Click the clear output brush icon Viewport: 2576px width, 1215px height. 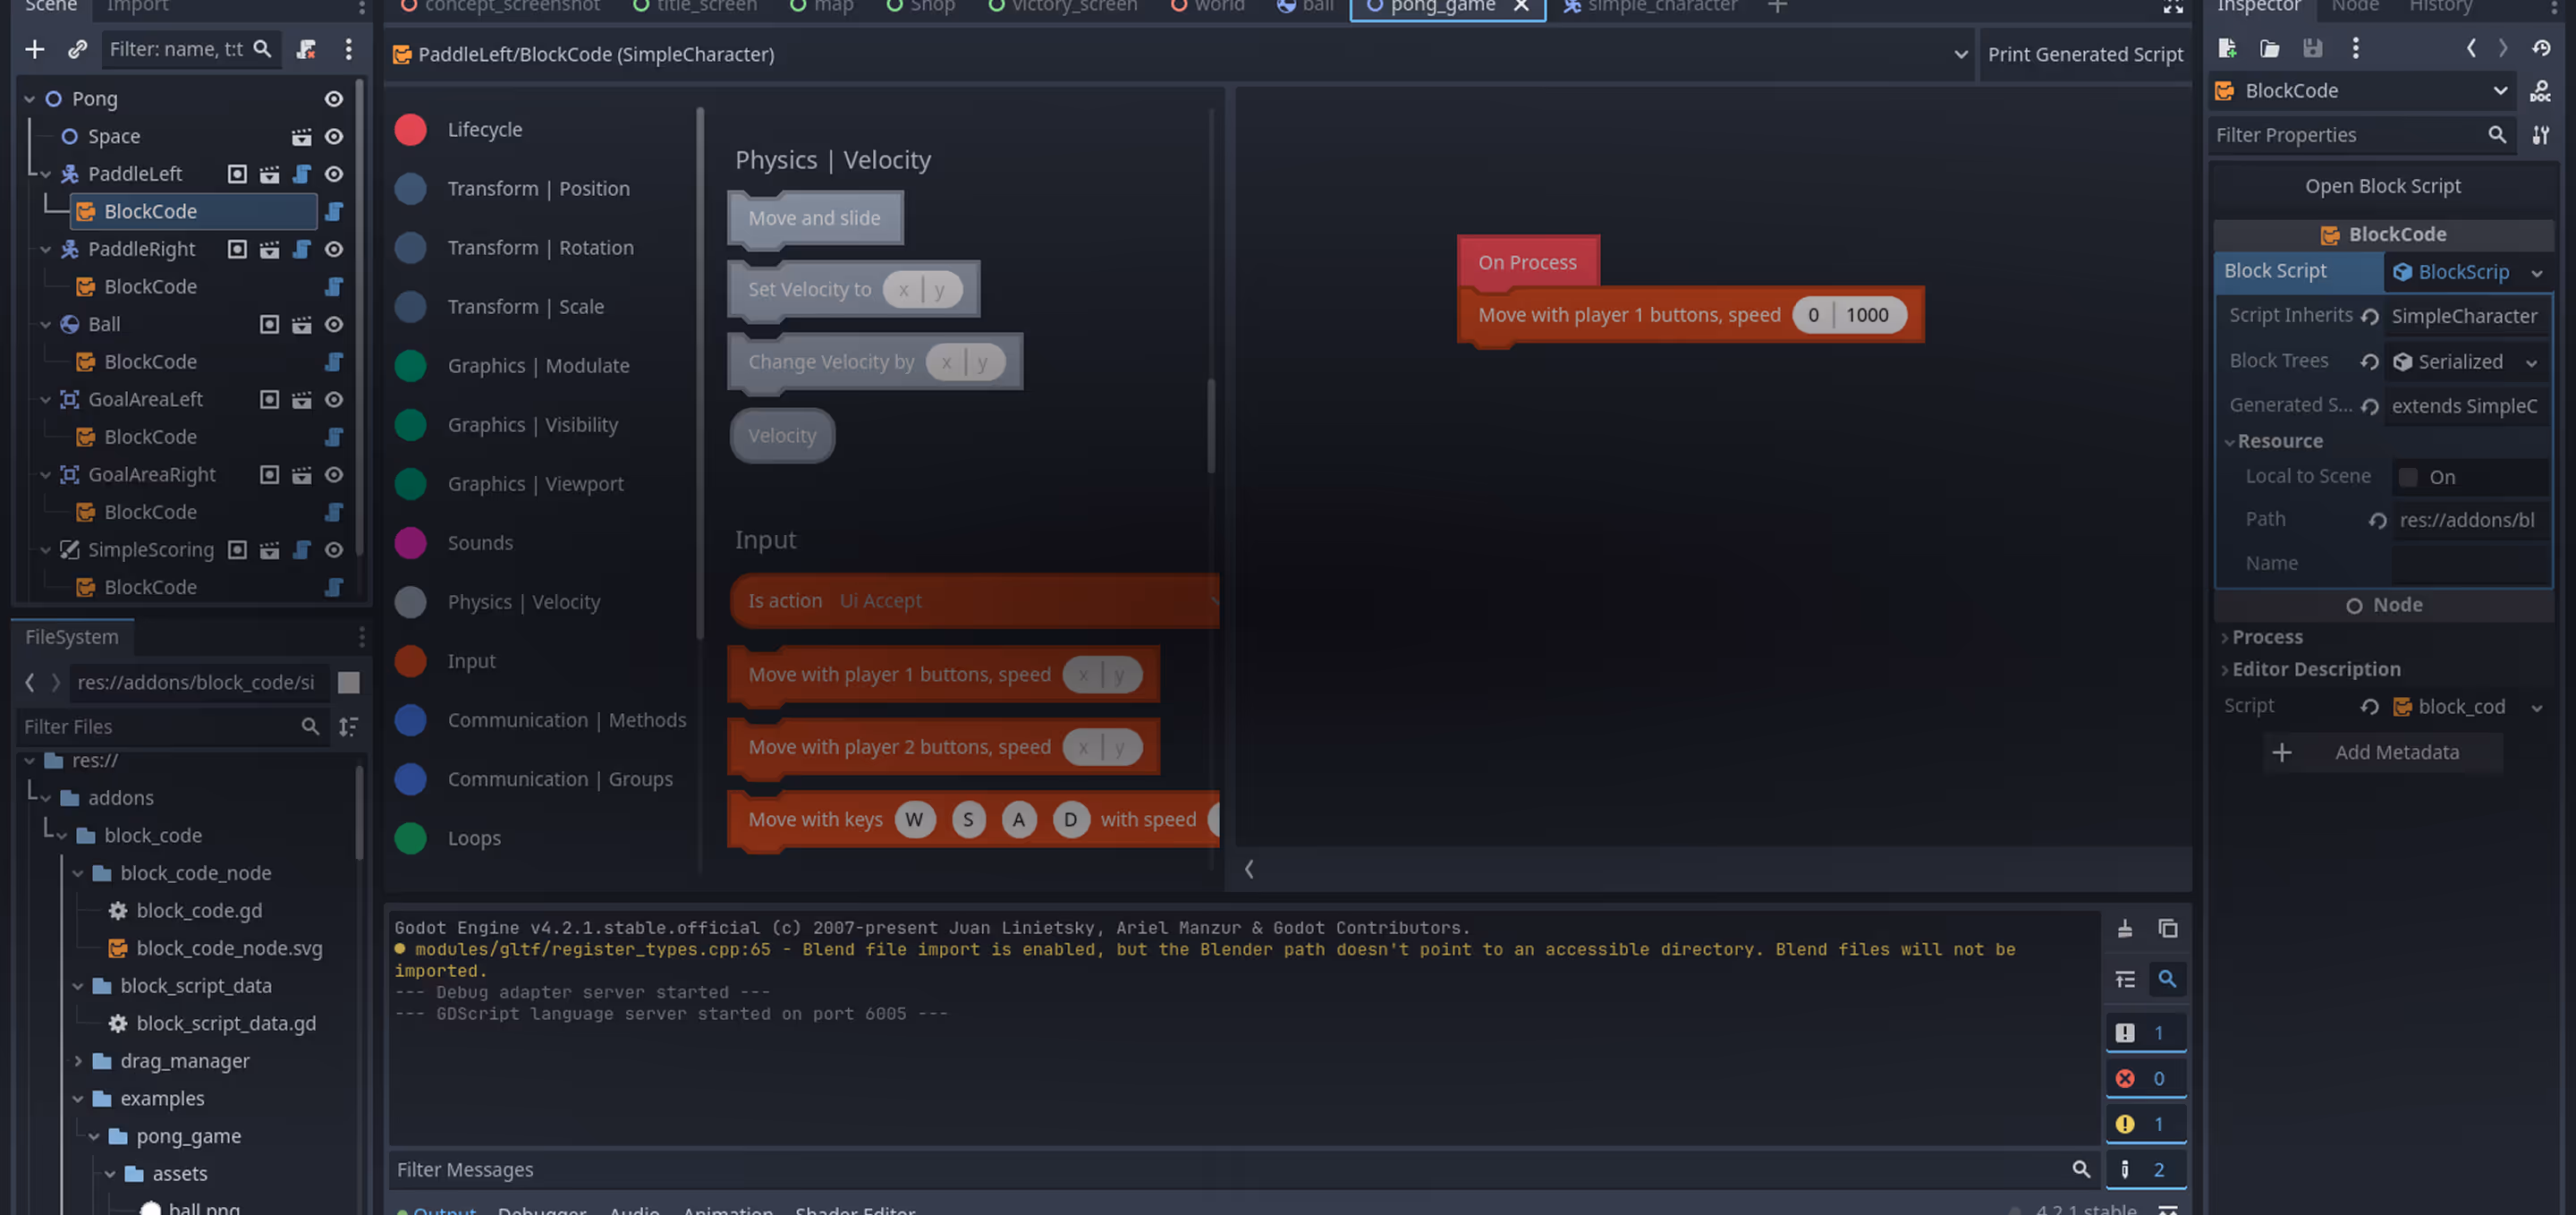(2125, 929)
